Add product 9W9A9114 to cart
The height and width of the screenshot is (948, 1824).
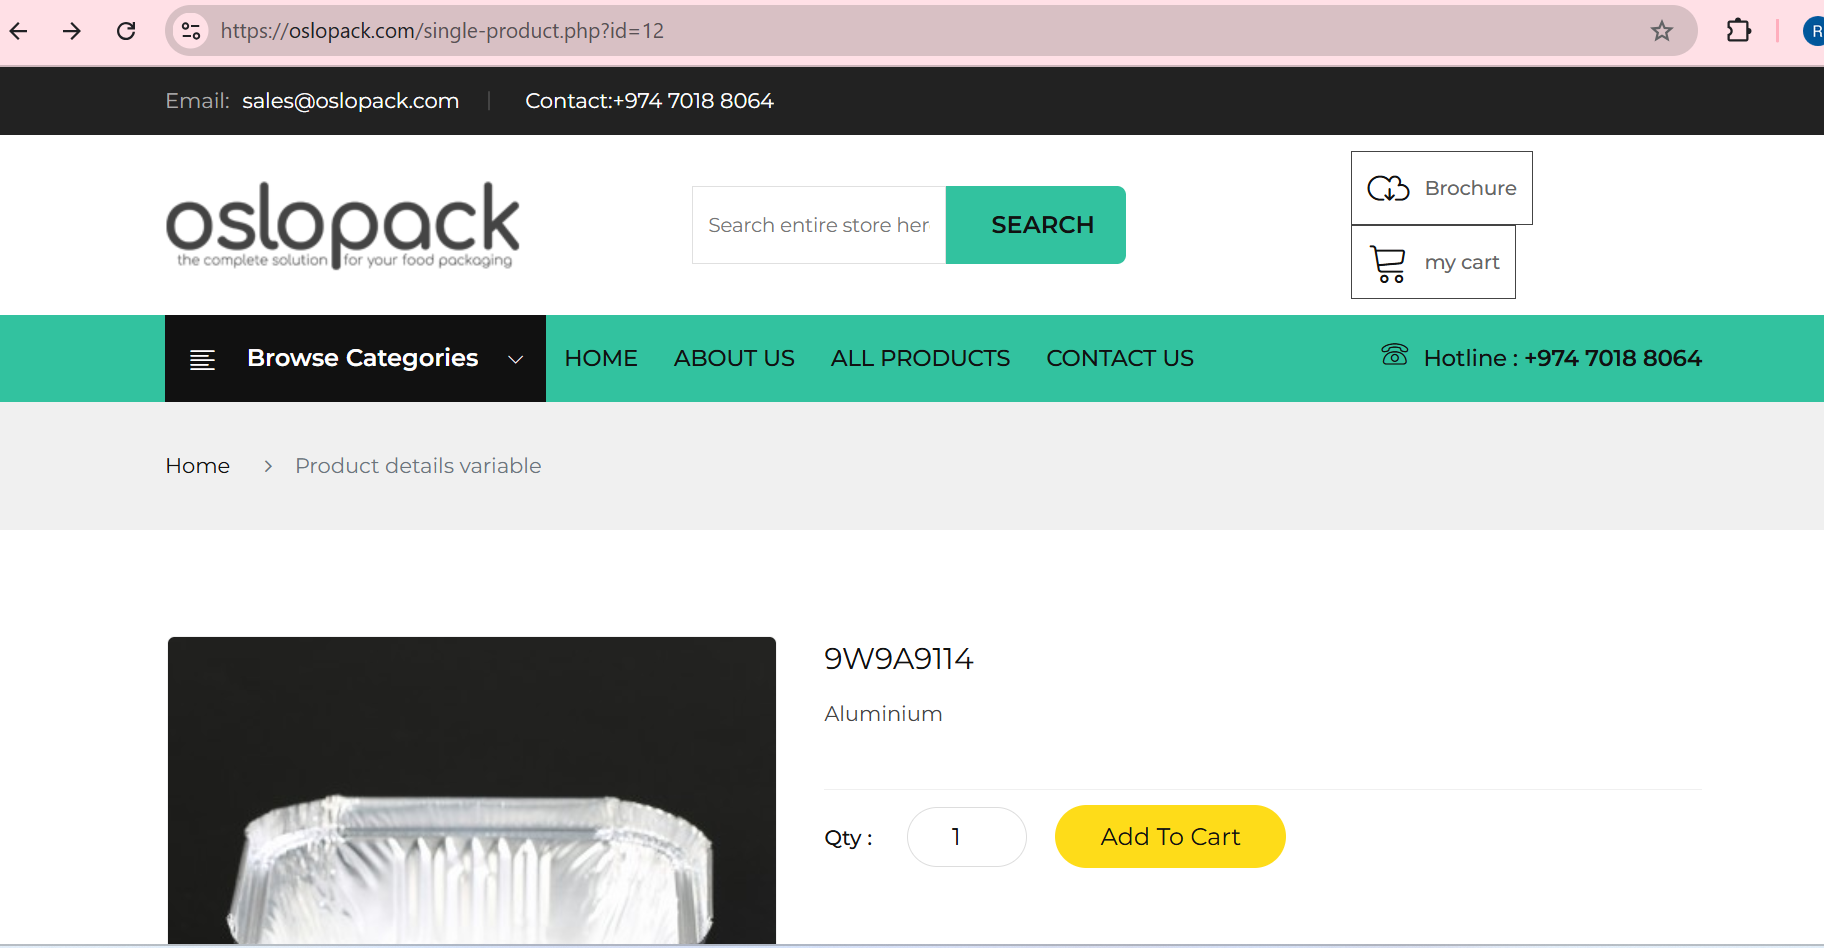(x=1170, y=837)
